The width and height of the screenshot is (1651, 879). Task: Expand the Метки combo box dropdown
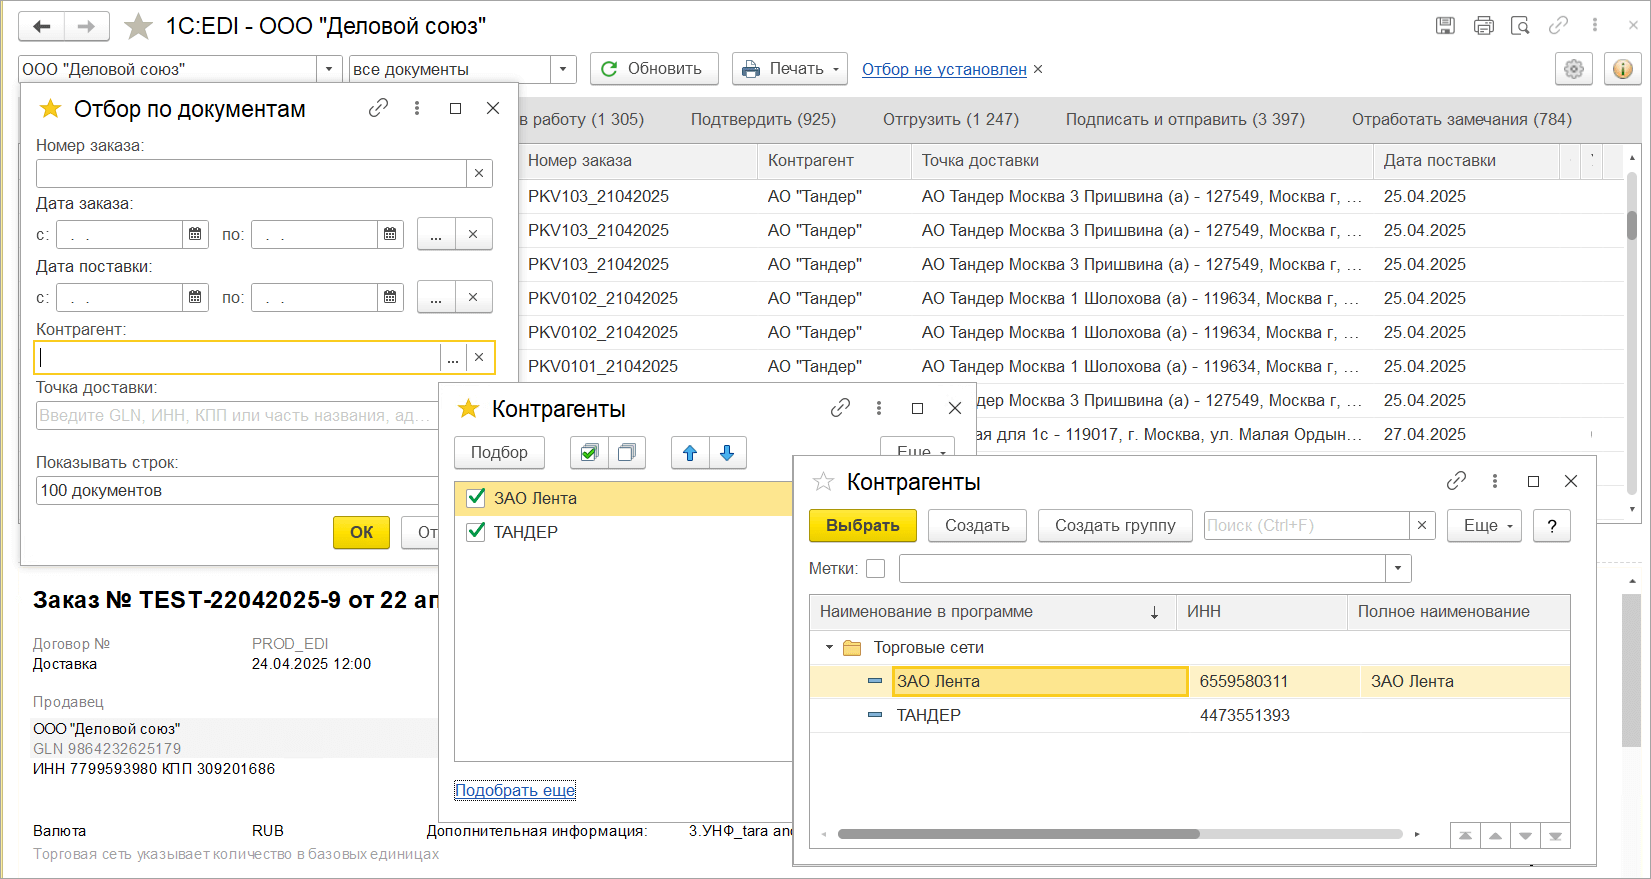1397,569
